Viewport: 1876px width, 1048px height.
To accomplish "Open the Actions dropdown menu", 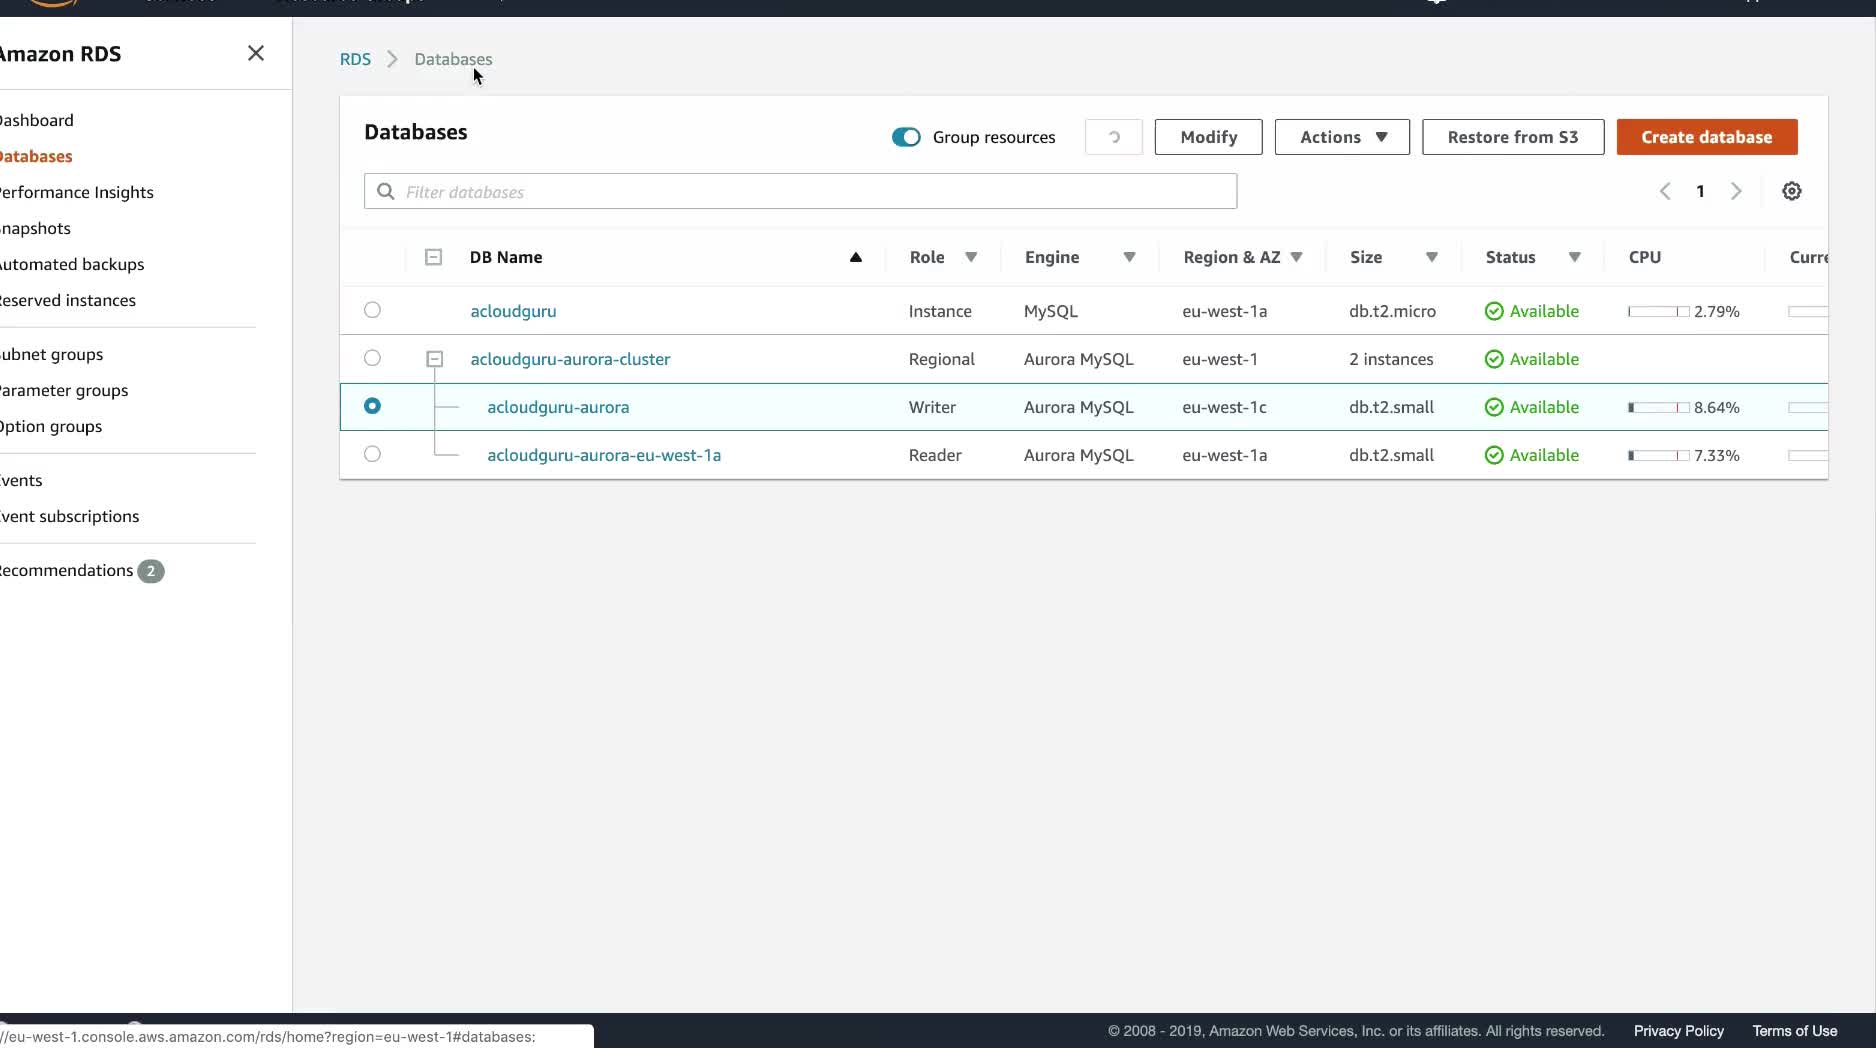I will tap(1341, 137).
